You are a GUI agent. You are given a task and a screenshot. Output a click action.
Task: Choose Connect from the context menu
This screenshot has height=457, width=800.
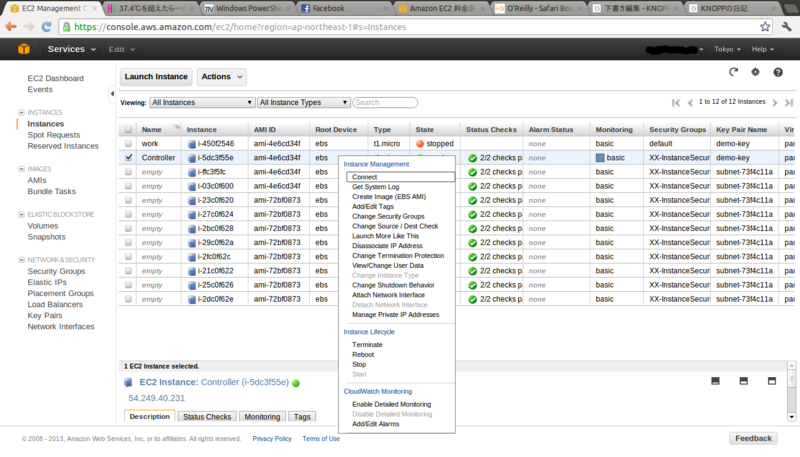400,177
